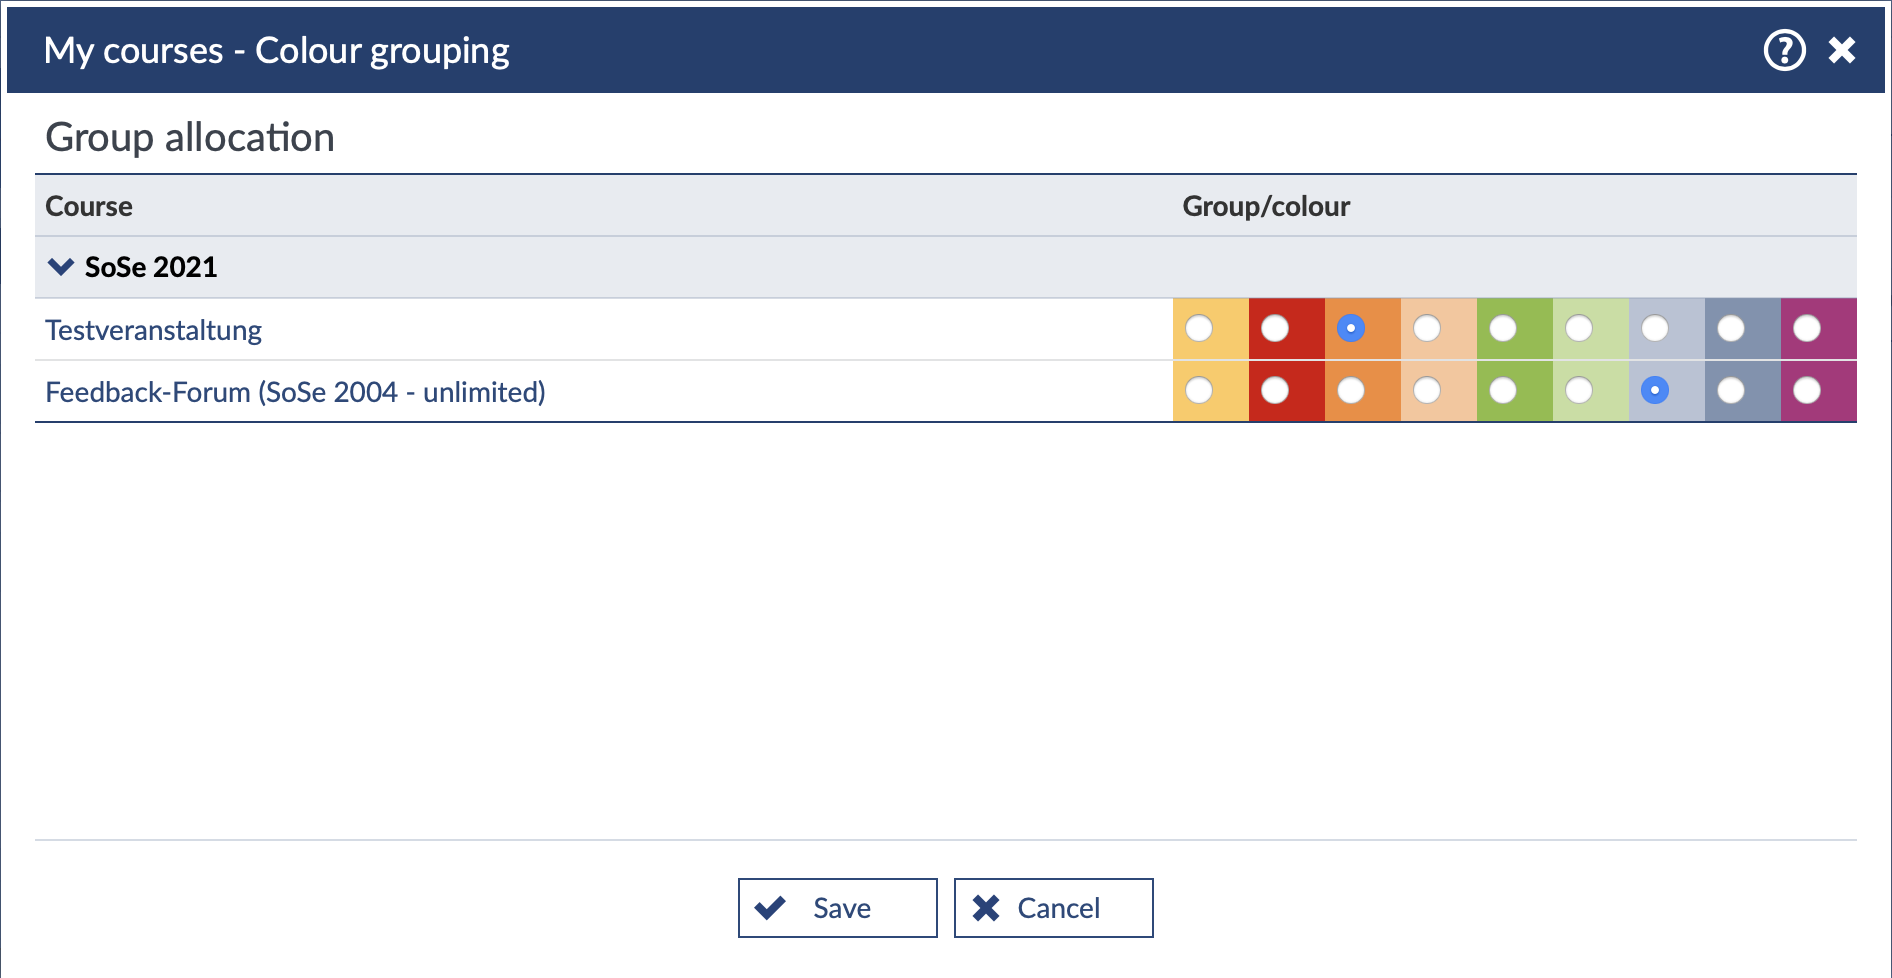Close the Colour grouping dialog
The height and width of the screenshot is (978, 1892).
click(1841, 50)
